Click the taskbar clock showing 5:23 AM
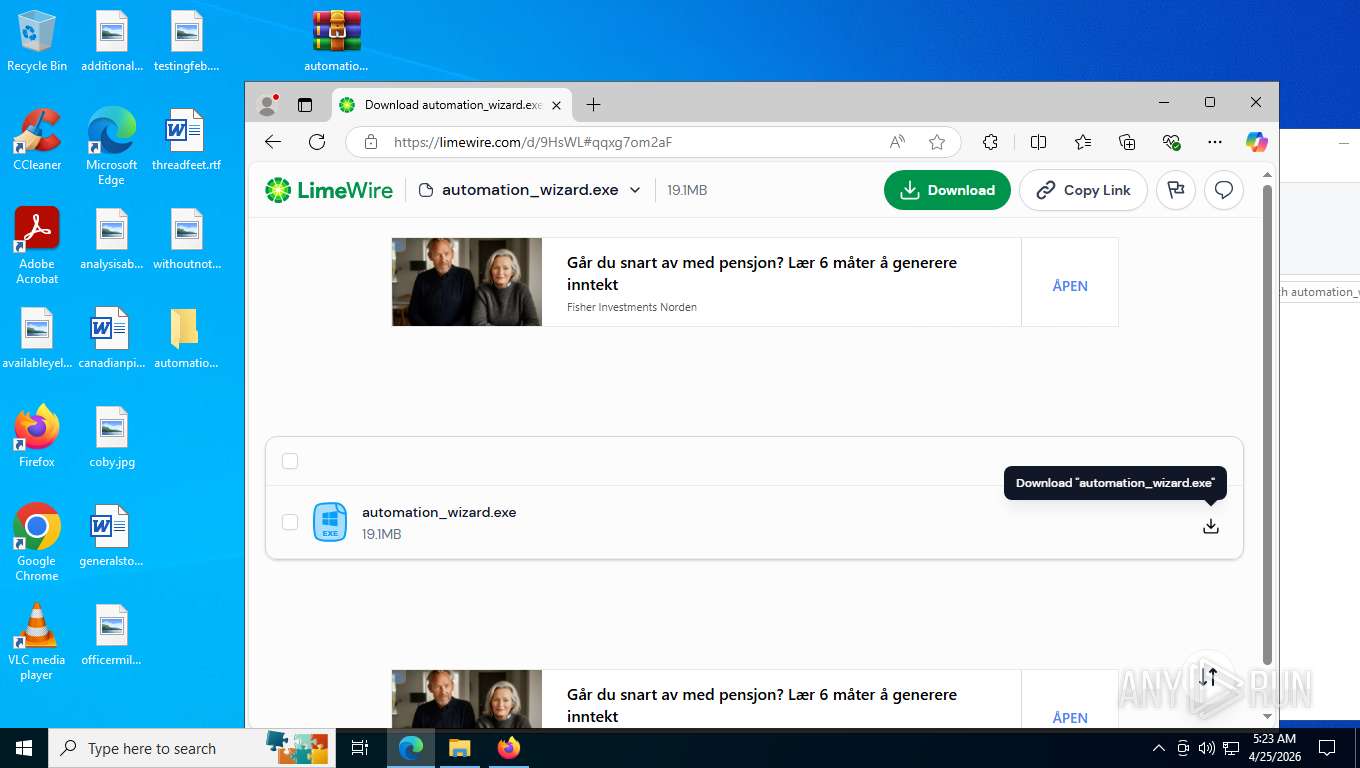Screen dimensions: 1360x768 click(x=1274, y=748)
